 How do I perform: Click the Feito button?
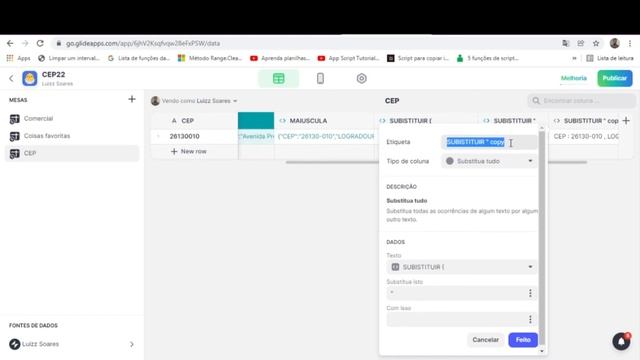tap(523, 340)
